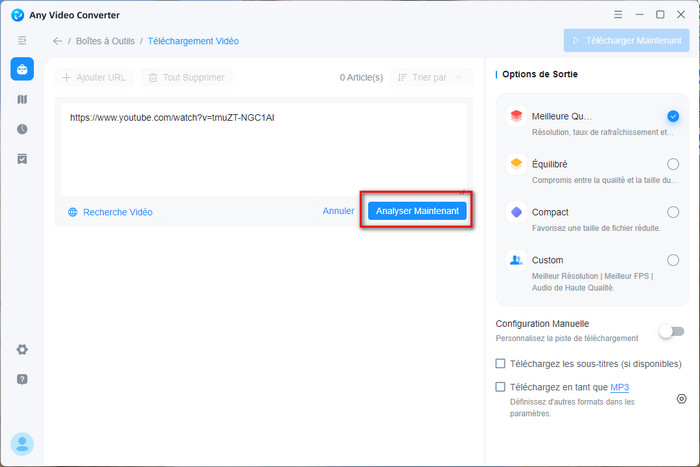Select the Équilibré output option
This screenshot has height=467, width=700.
point(673,164)
